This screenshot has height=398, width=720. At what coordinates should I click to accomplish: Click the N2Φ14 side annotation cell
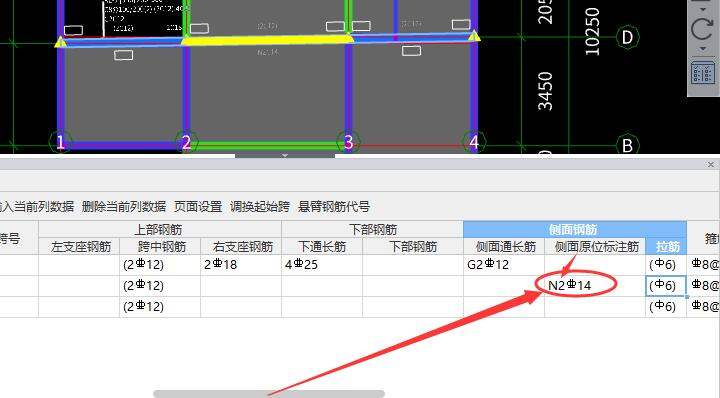click(x=595, y=286)
